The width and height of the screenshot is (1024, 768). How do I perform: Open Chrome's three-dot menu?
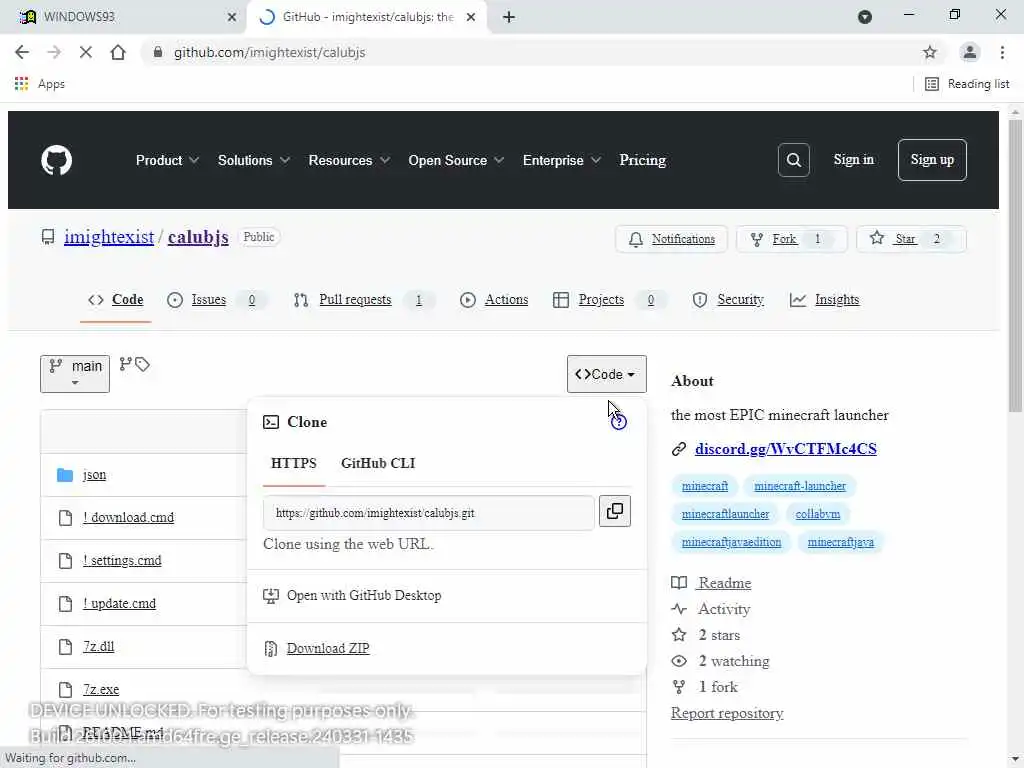click(x=1002, y=52)
